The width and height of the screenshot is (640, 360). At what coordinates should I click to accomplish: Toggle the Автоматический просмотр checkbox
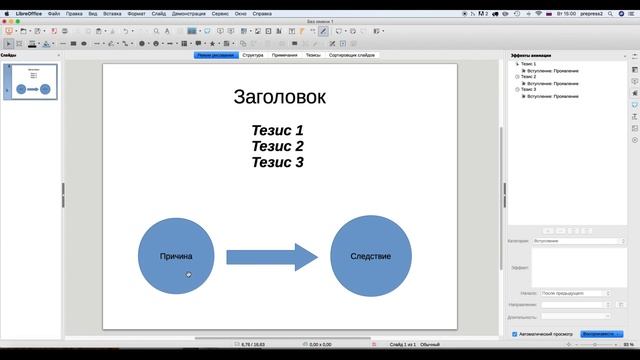[514, 334]
